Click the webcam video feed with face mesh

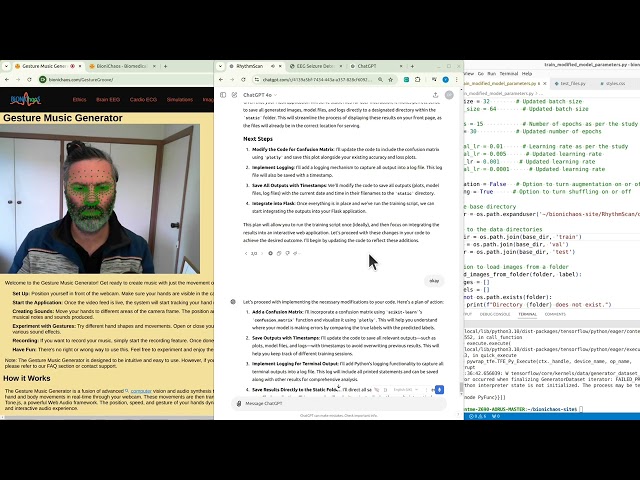coord(100,199)
